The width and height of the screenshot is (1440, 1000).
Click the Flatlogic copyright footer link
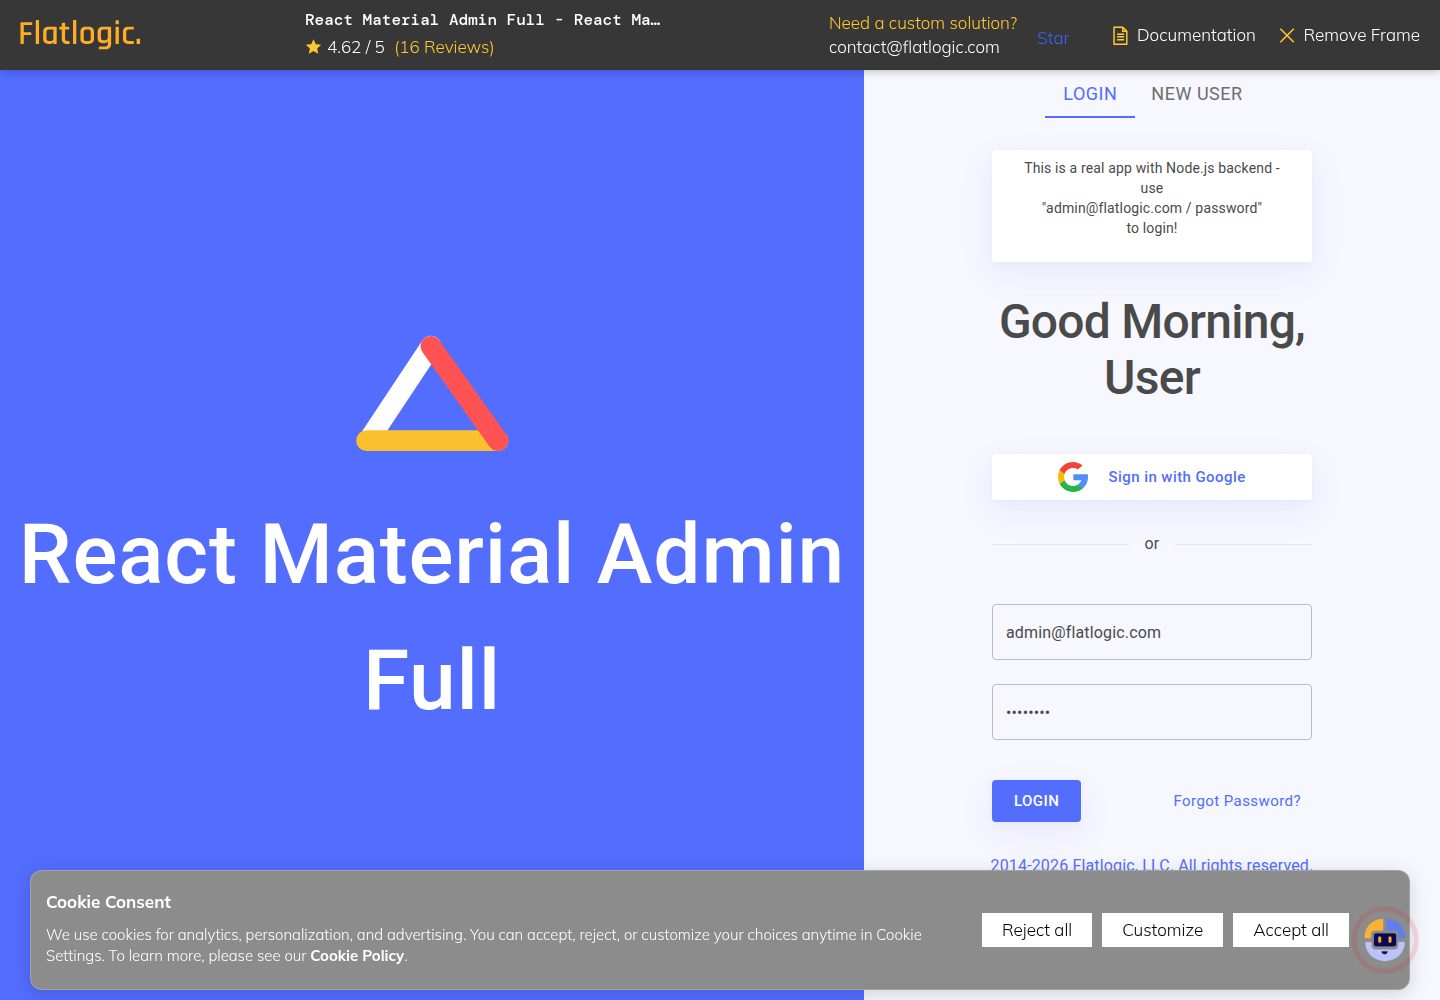pos(1151,864)
